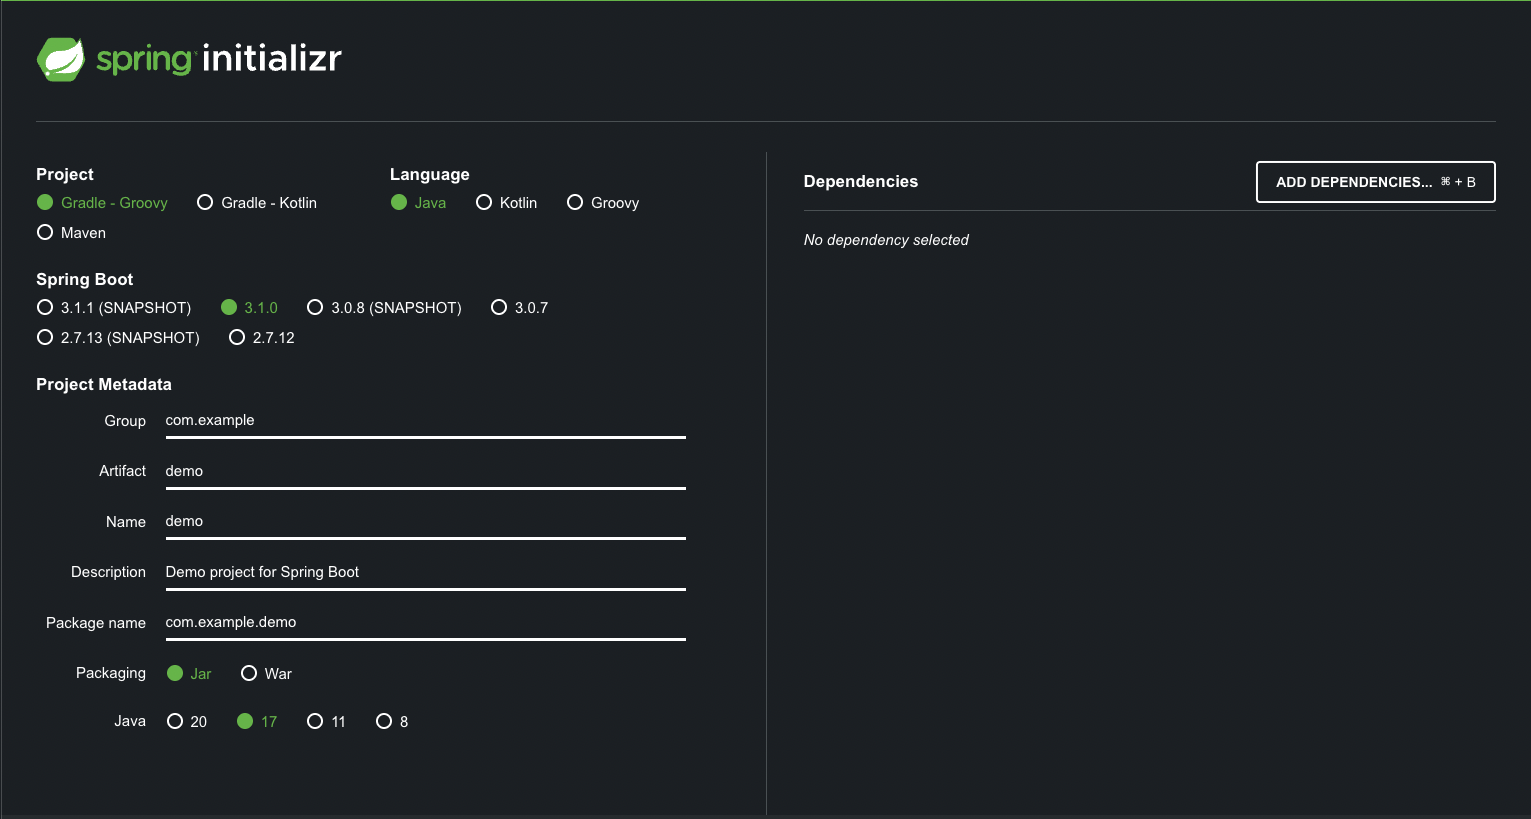This screenshot has width=1531, height=819.
Task: Select Spring Boot version 2.7.12
Action: pos(262,338)
